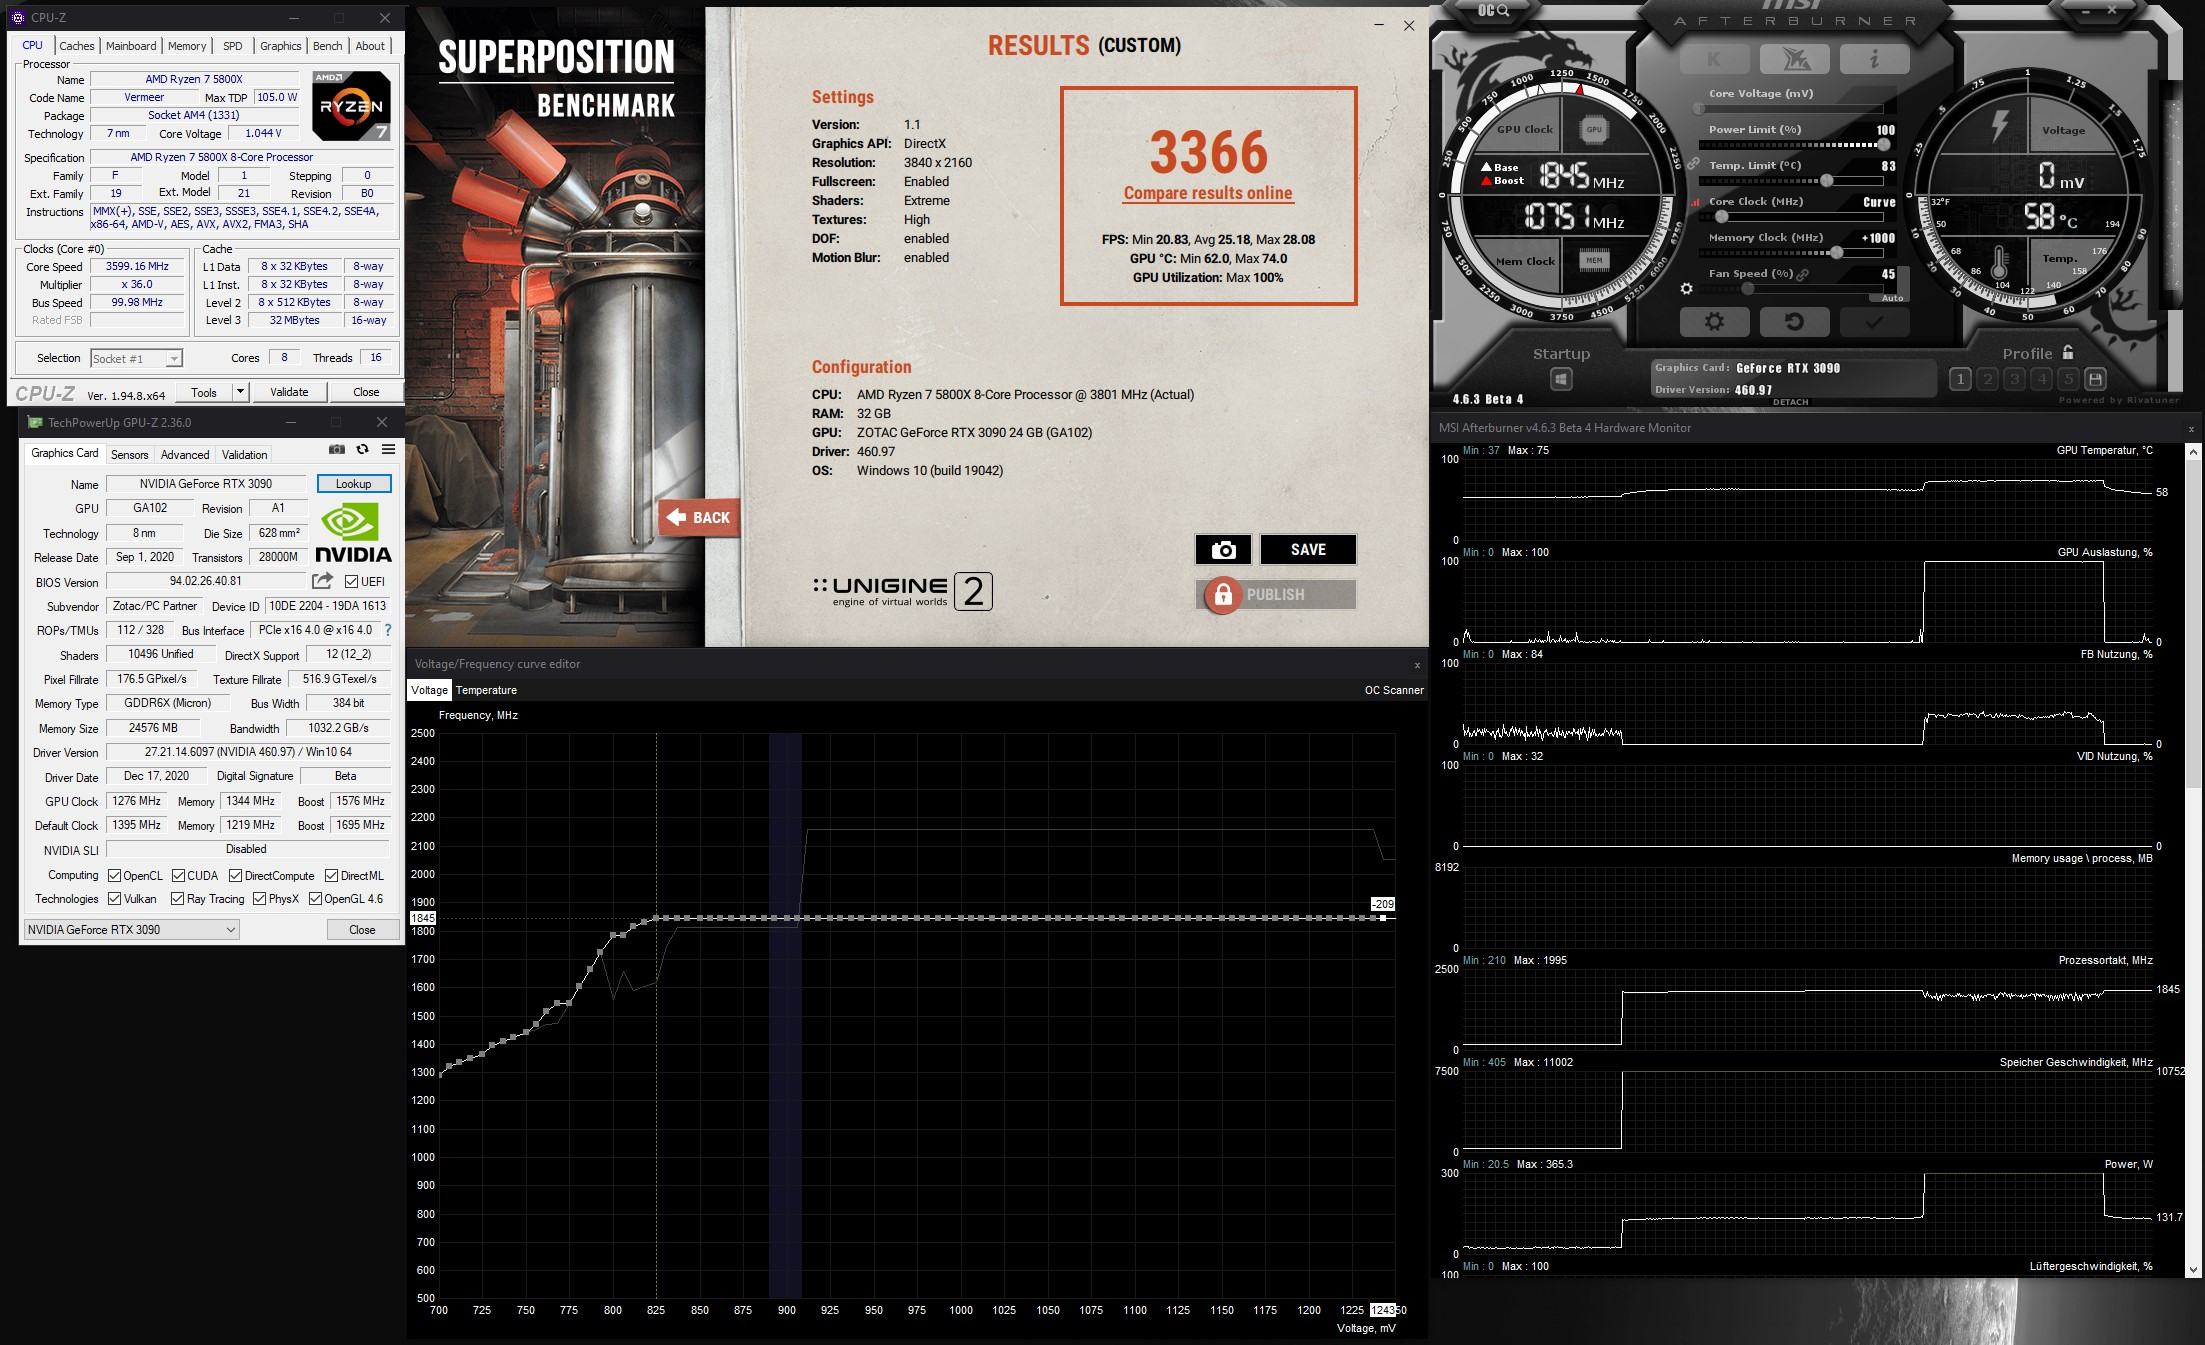Open the Tools dropdown arrow in CPU-Z
Viewport: 2205px width, 1345px height.
240,392
